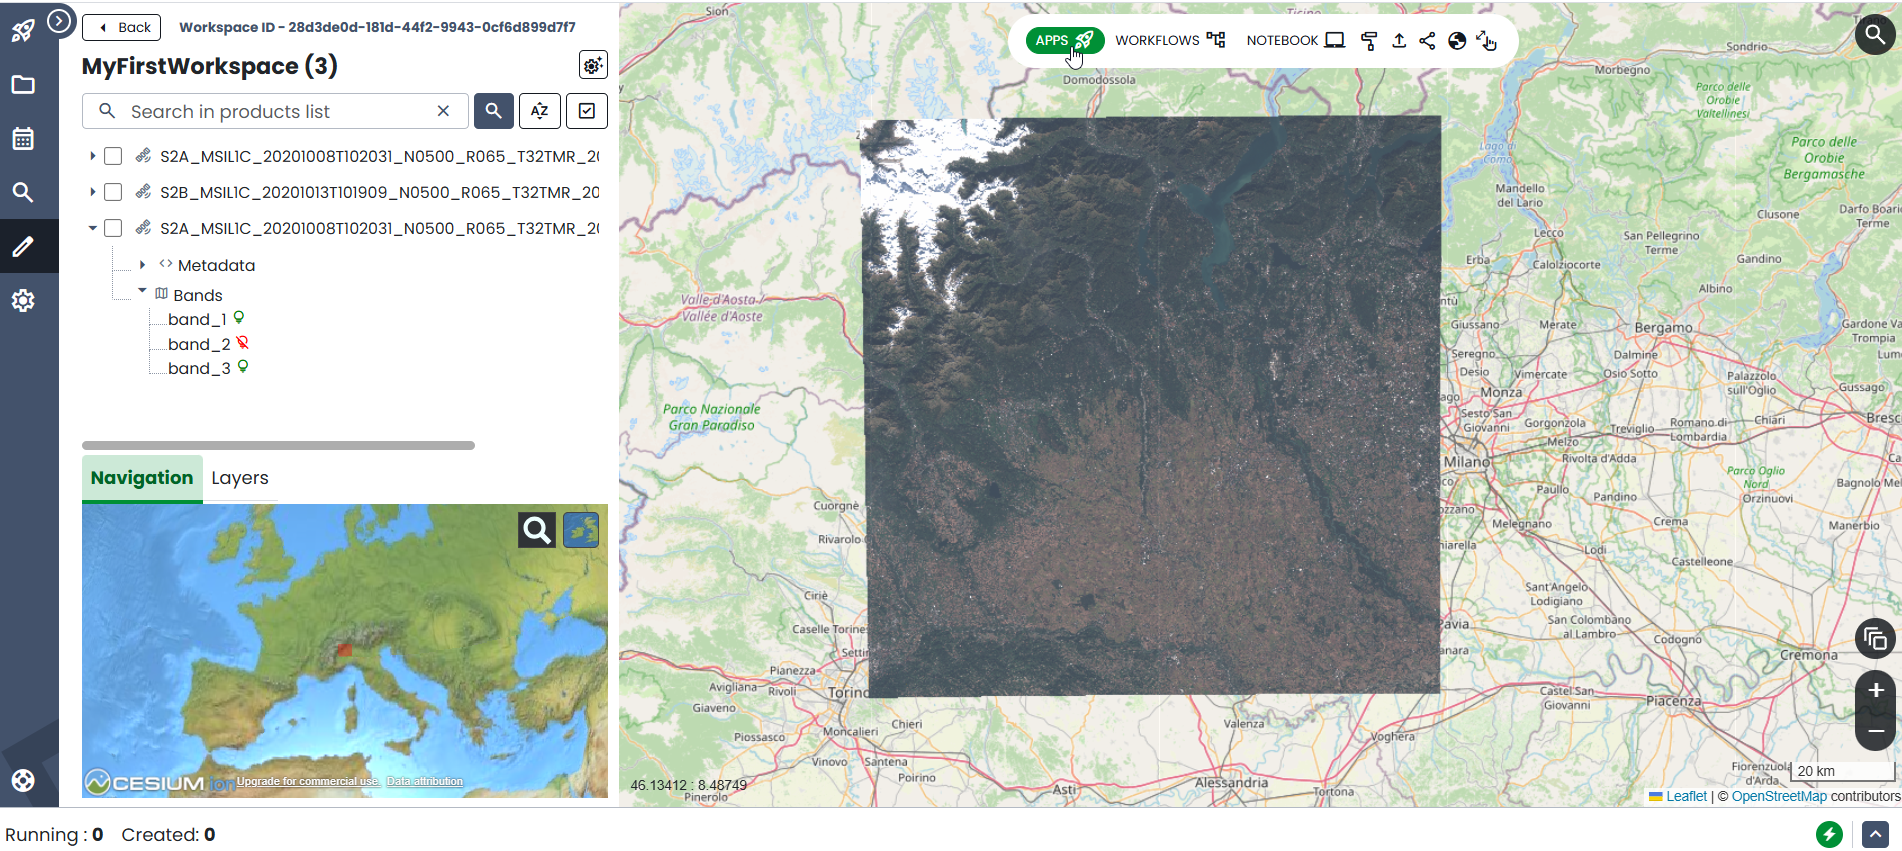Open the APPS menu

click(x=1065, y=40)
